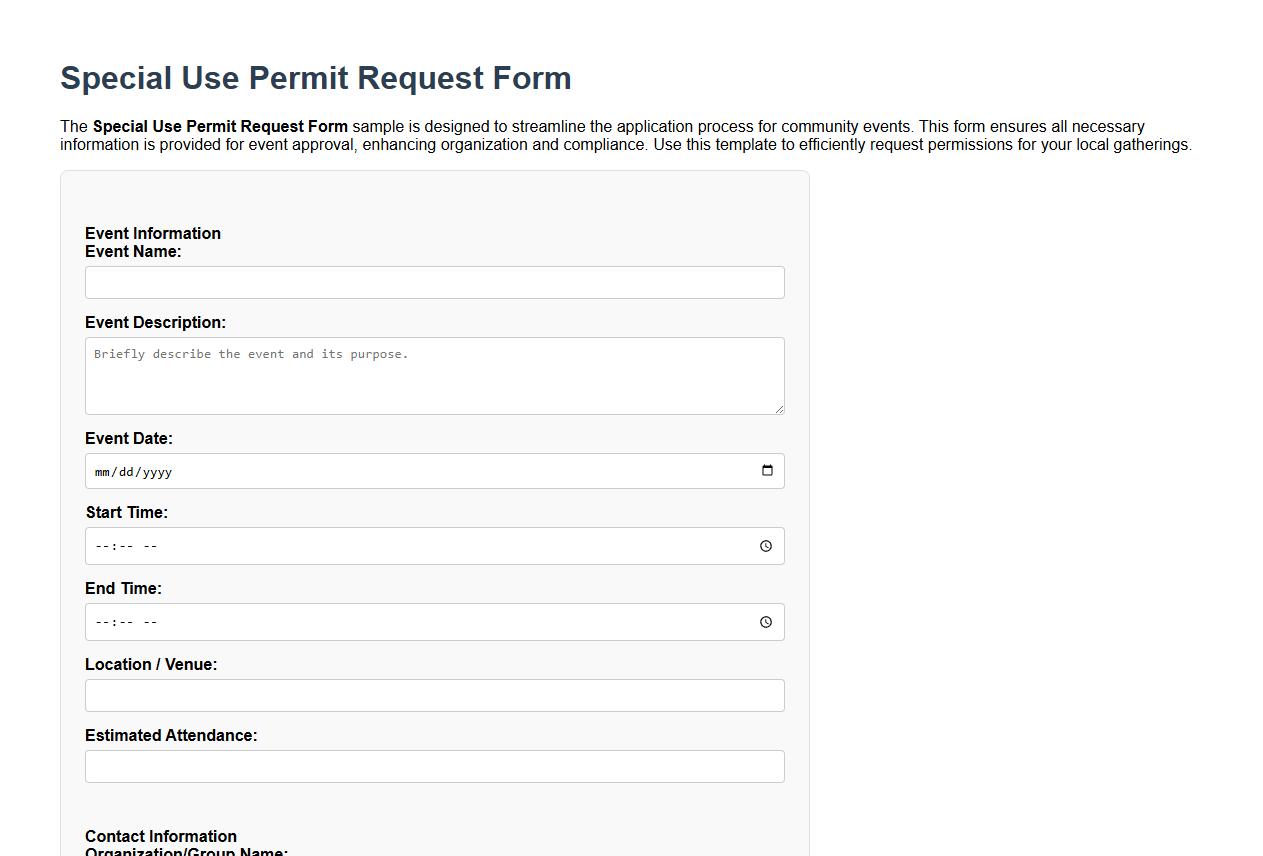Click the Event Name label
Screen dimensions: 1263x856
[133, 251]
